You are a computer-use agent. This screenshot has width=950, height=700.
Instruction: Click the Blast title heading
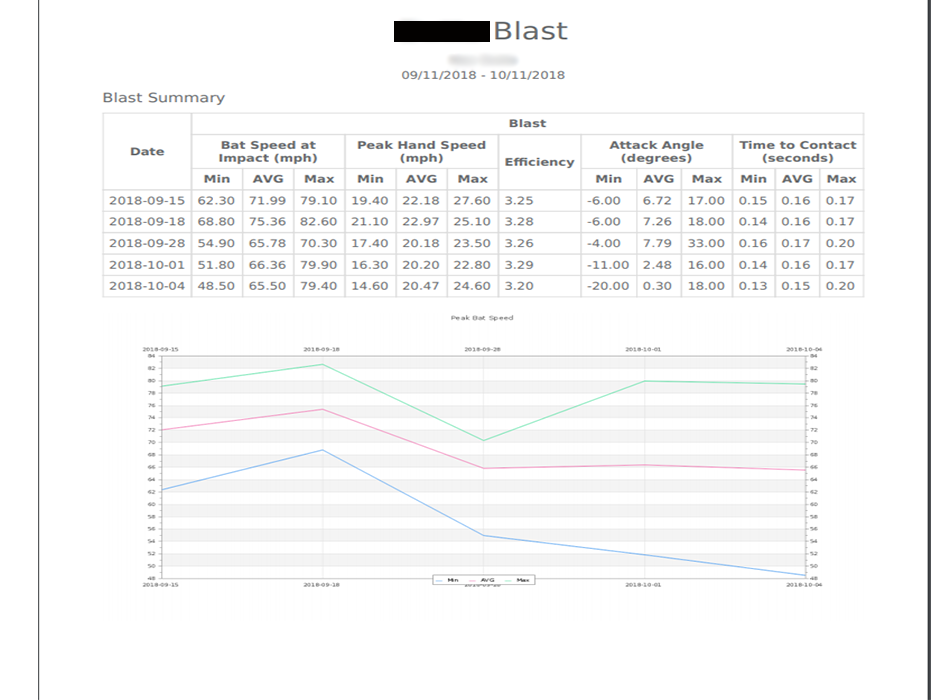tap(530, 31)
